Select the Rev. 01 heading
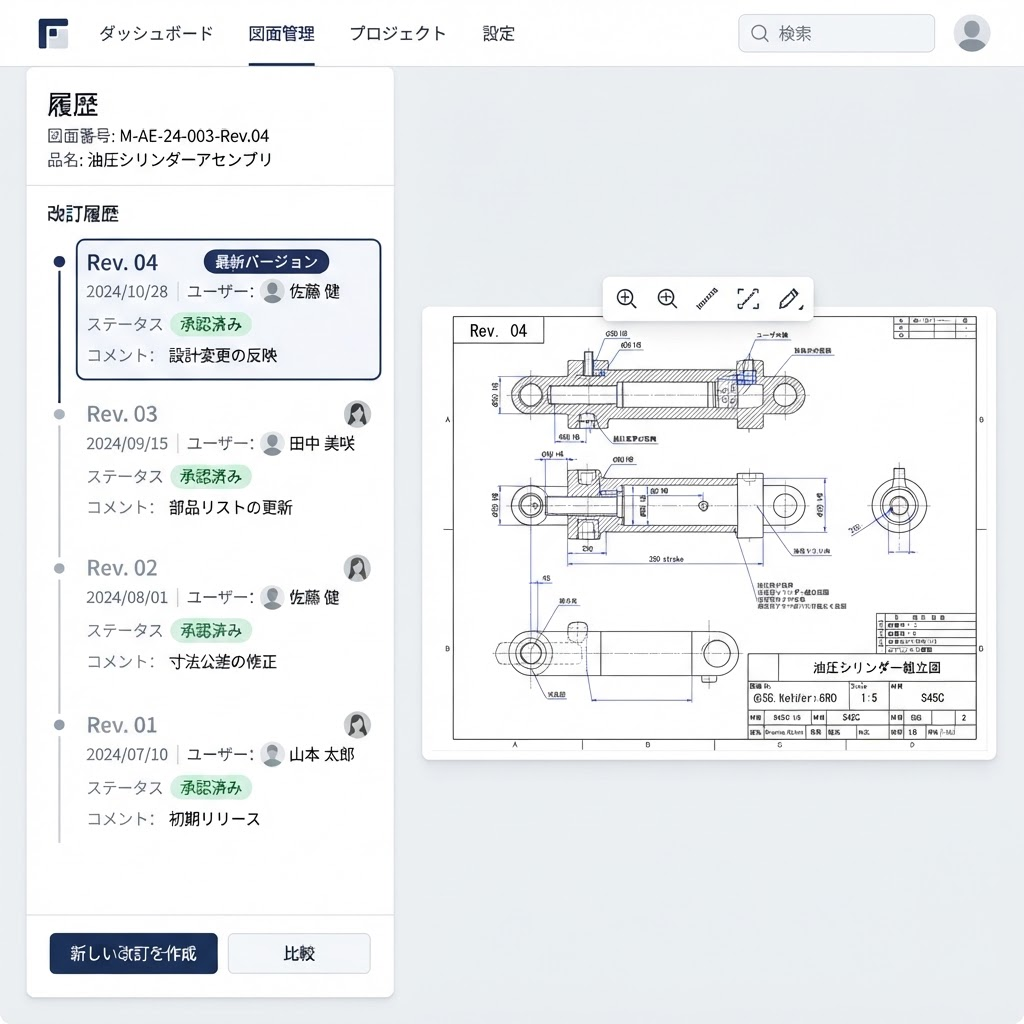The width and height of the screenshot is (1024, 1024). tap(122, 725)
